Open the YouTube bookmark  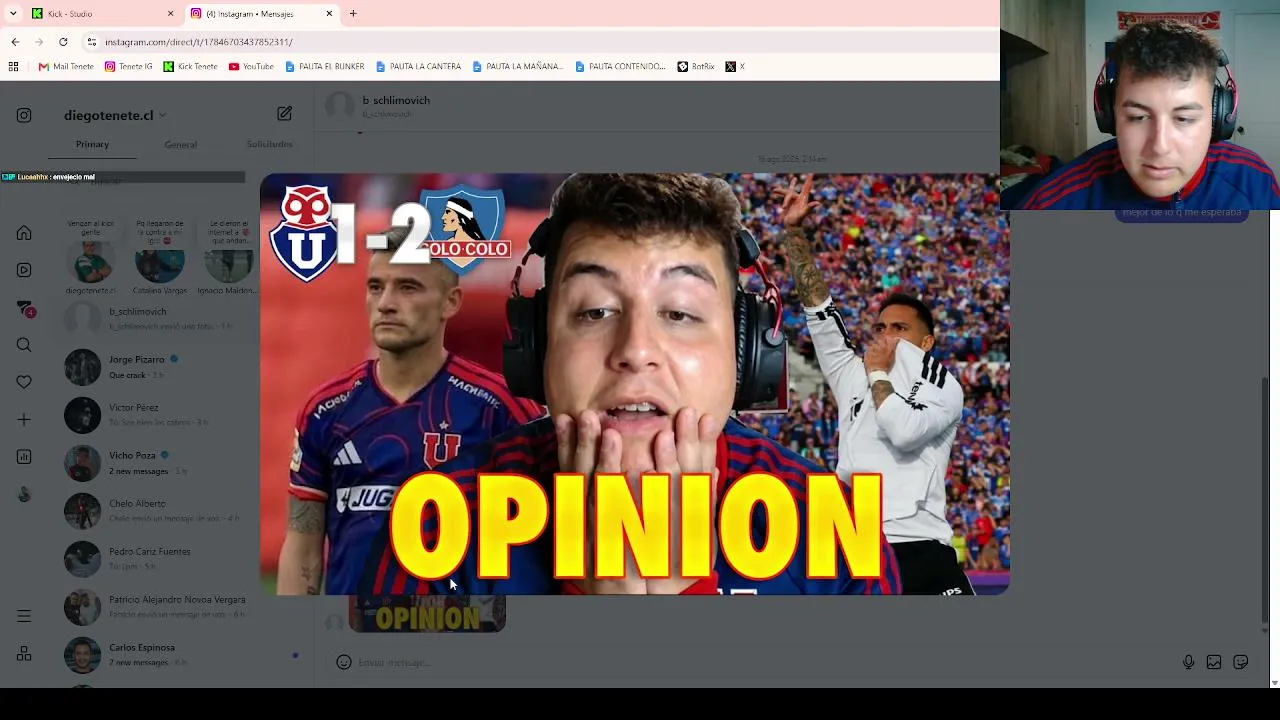(x=251, y=67)
